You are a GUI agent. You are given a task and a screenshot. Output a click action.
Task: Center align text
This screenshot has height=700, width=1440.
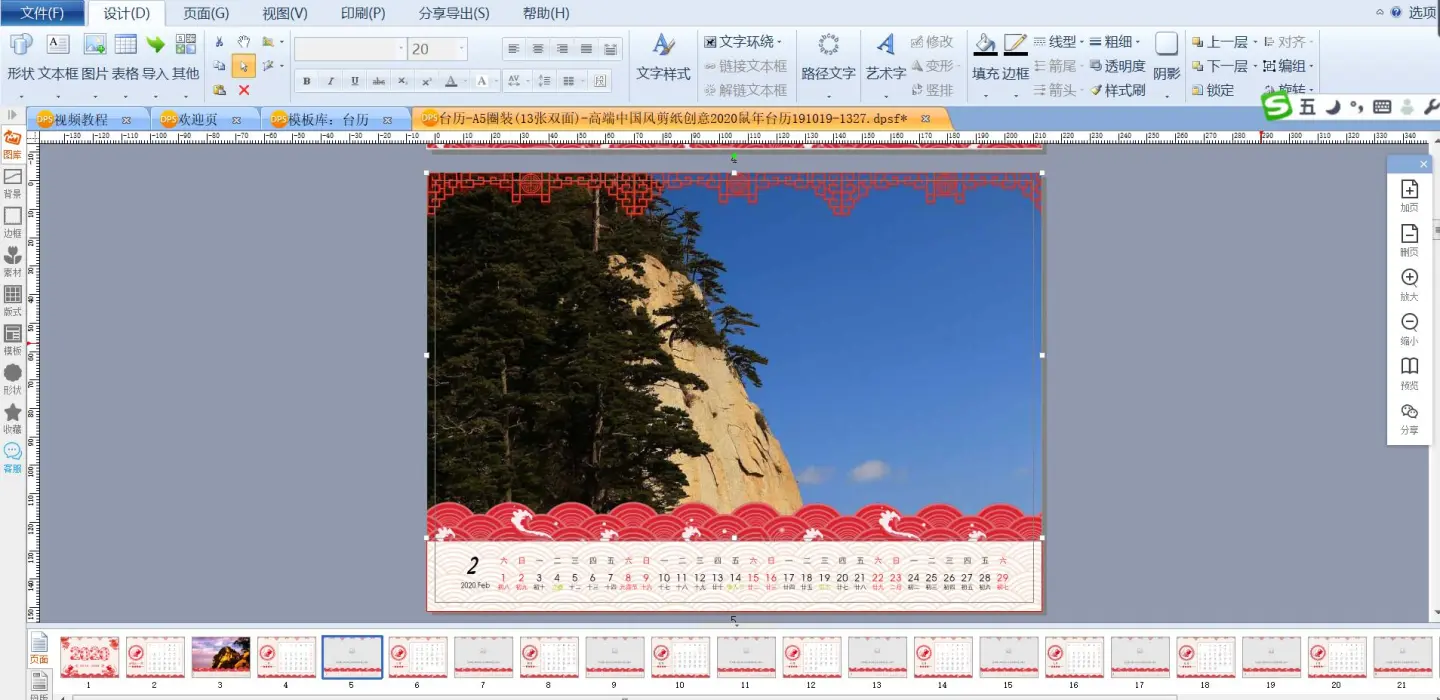pos(538,49)
